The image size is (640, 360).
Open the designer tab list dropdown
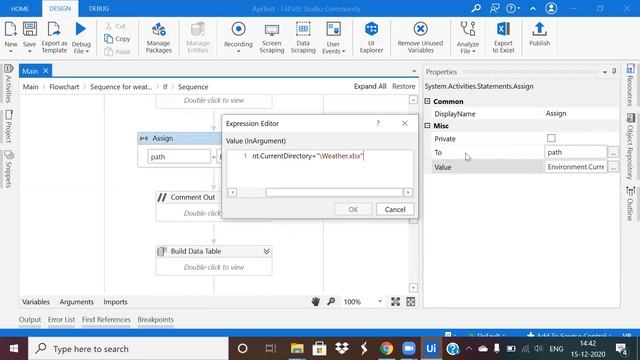click(414, 71)
